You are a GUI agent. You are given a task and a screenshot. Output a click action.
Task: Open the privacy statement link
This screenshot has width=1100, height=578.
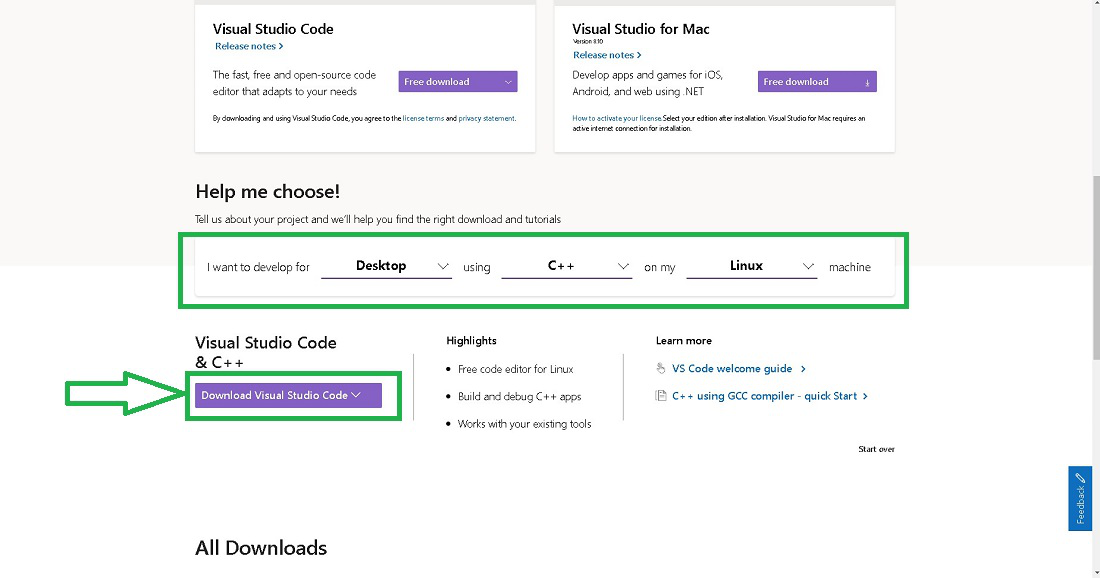[486, 118]
